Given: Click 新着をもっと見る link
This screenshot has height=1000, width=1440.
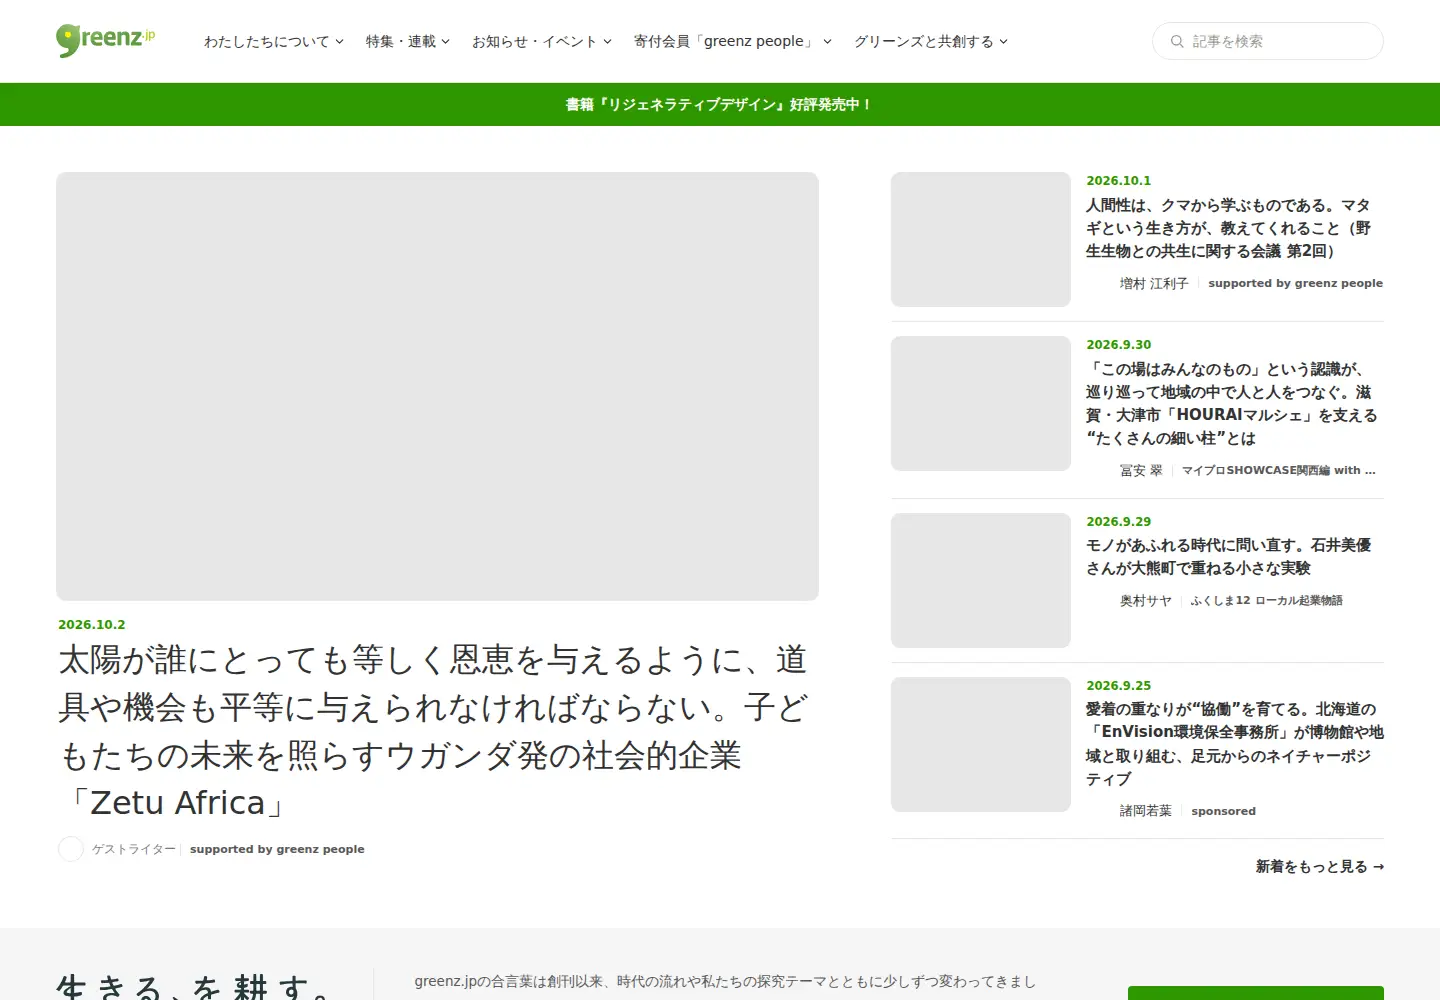Looking at the screenshot, I should (x=1320, y=866).
